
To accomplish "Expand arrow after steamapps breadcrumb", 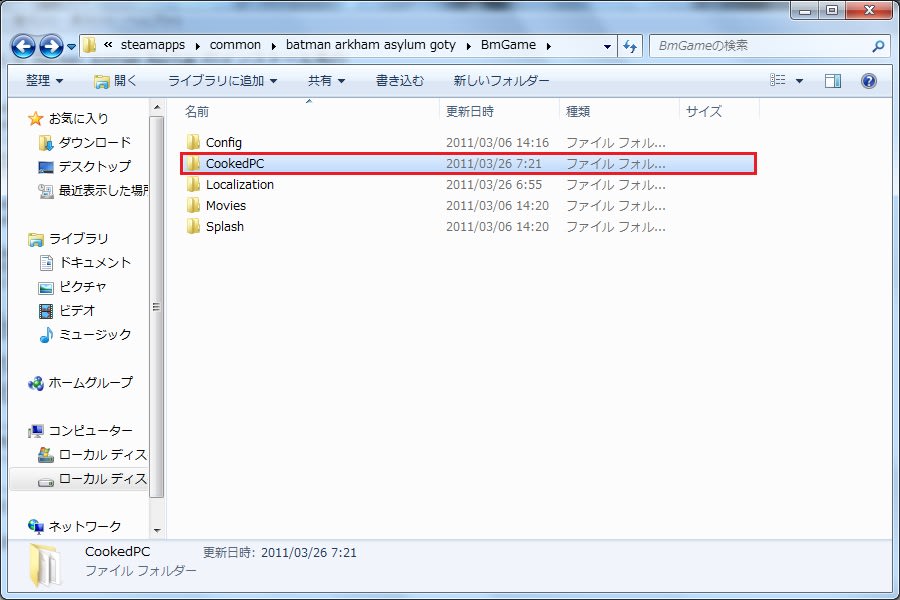I will tap(197, 46).
